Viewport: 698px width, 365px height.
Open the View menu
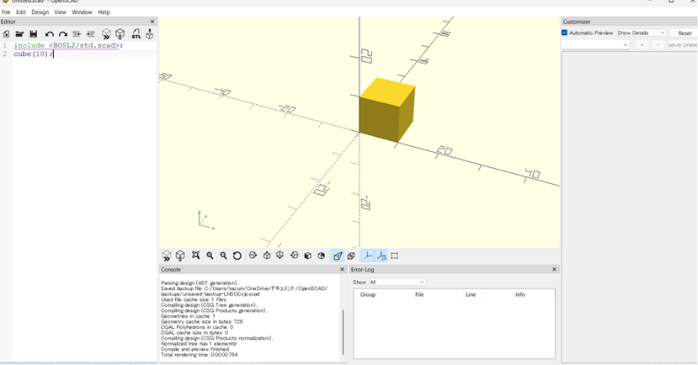point(60,12)
